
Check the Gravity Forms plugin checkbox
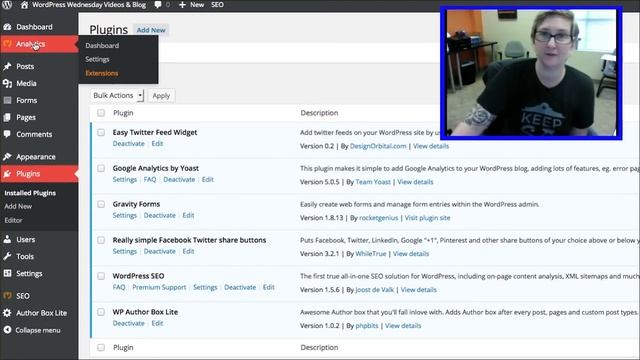(x=101, y=204)
